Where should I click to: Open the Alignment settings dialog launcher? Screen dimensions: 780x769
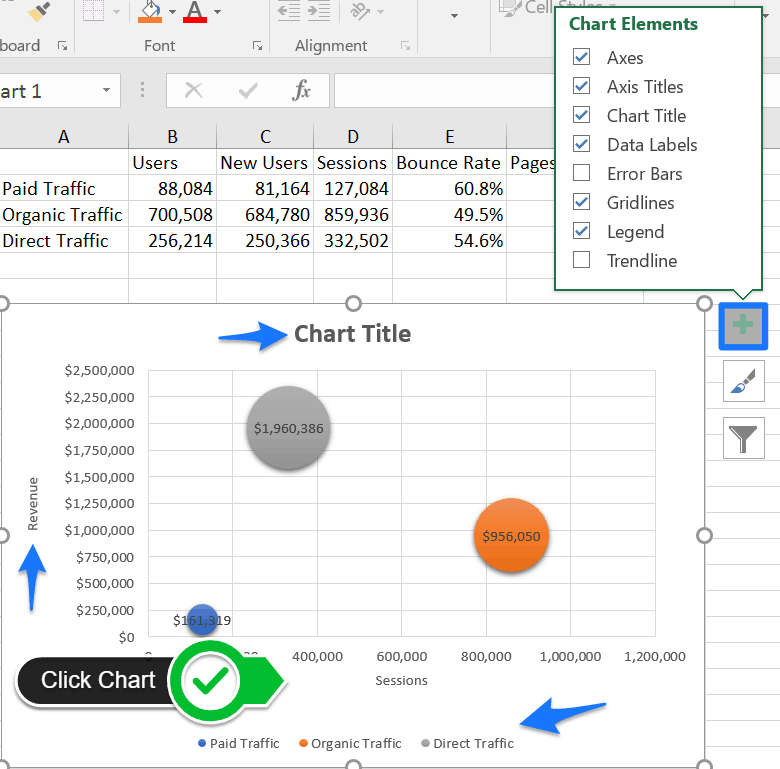coord(405,46)
